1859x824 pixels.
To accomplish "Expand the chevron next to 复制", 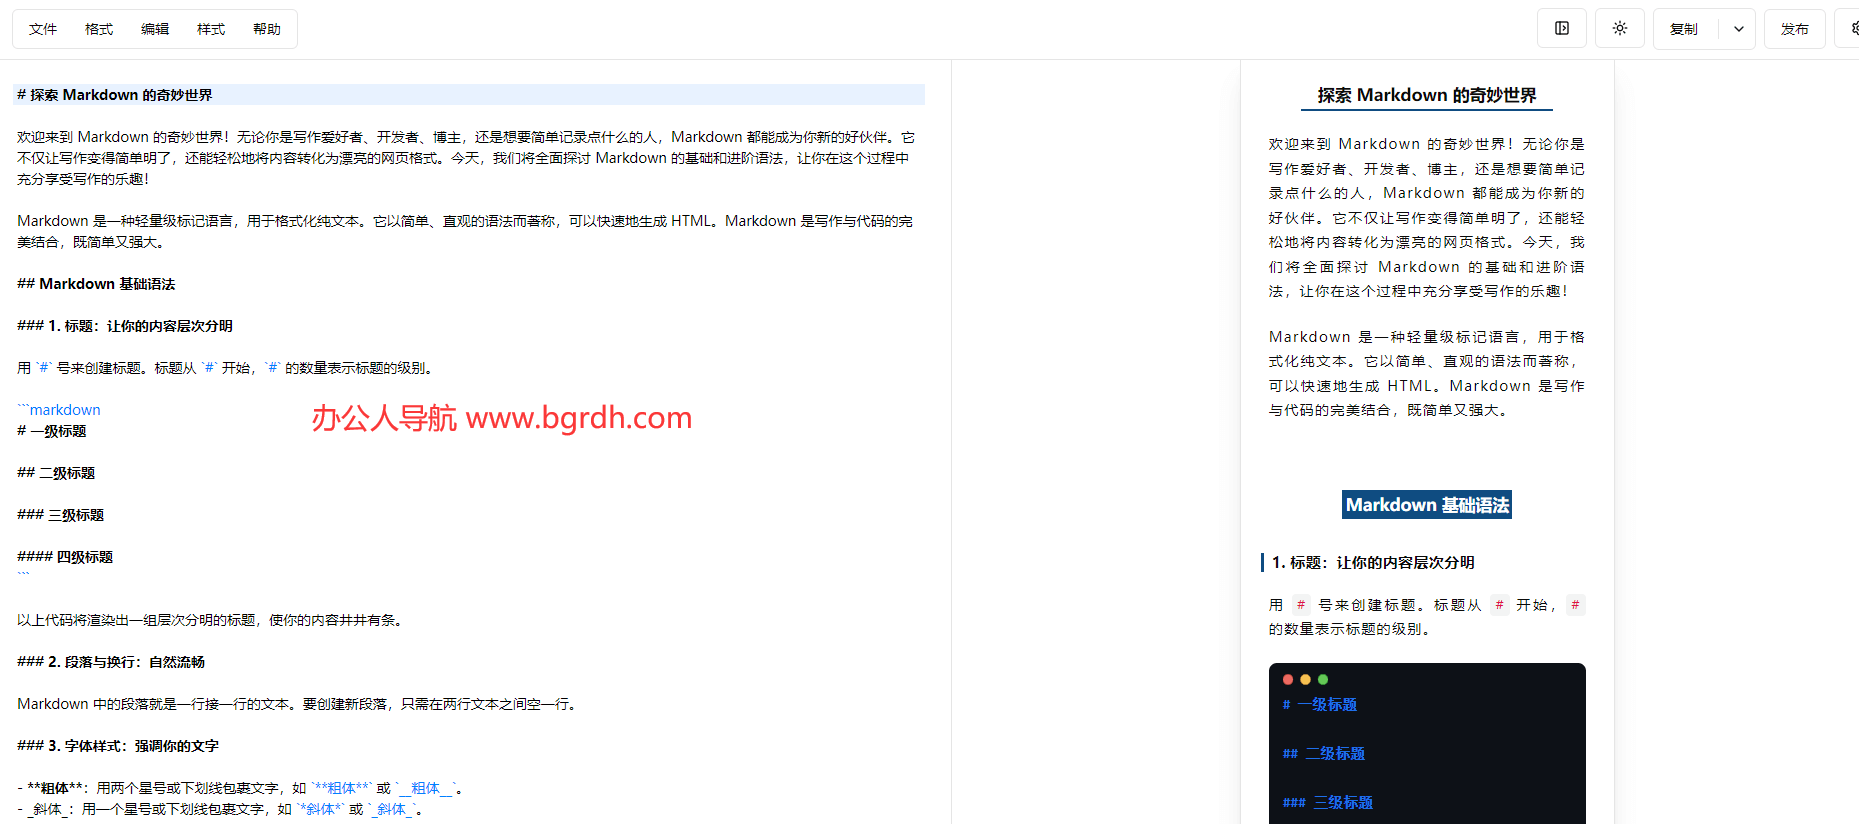I will [x=1738, y=29].
